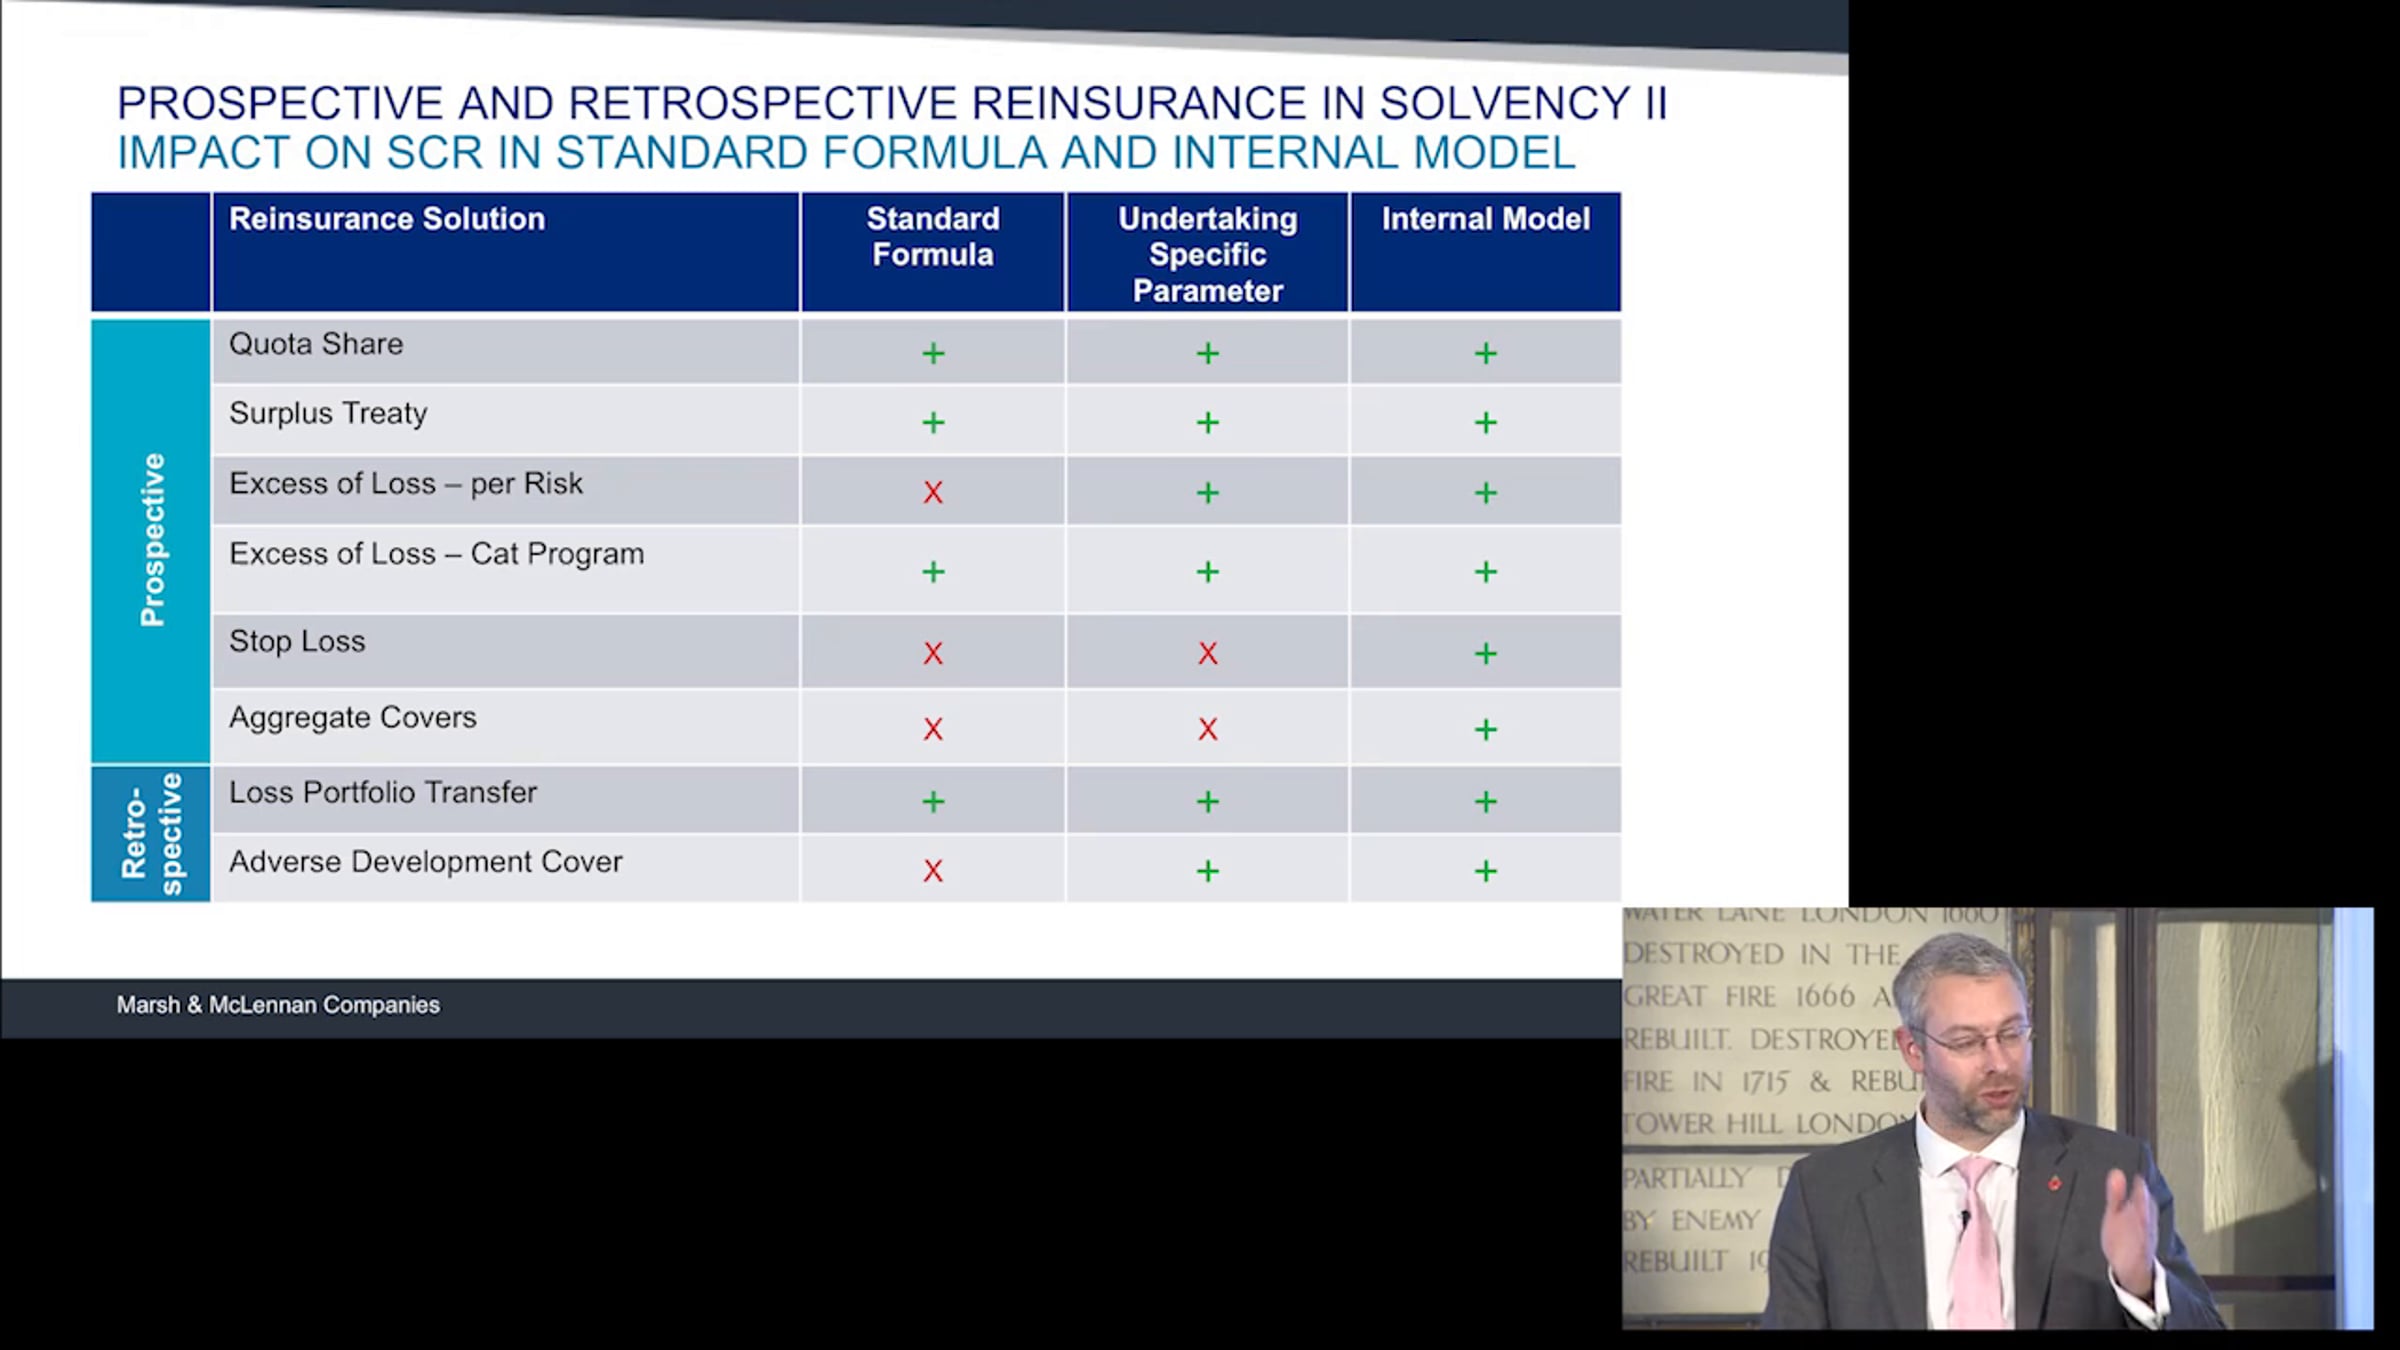Click green plus for Aggregate Covers Internal Model
This screenshot has width=2400, height=1350.
click(x=1485, y=729)
